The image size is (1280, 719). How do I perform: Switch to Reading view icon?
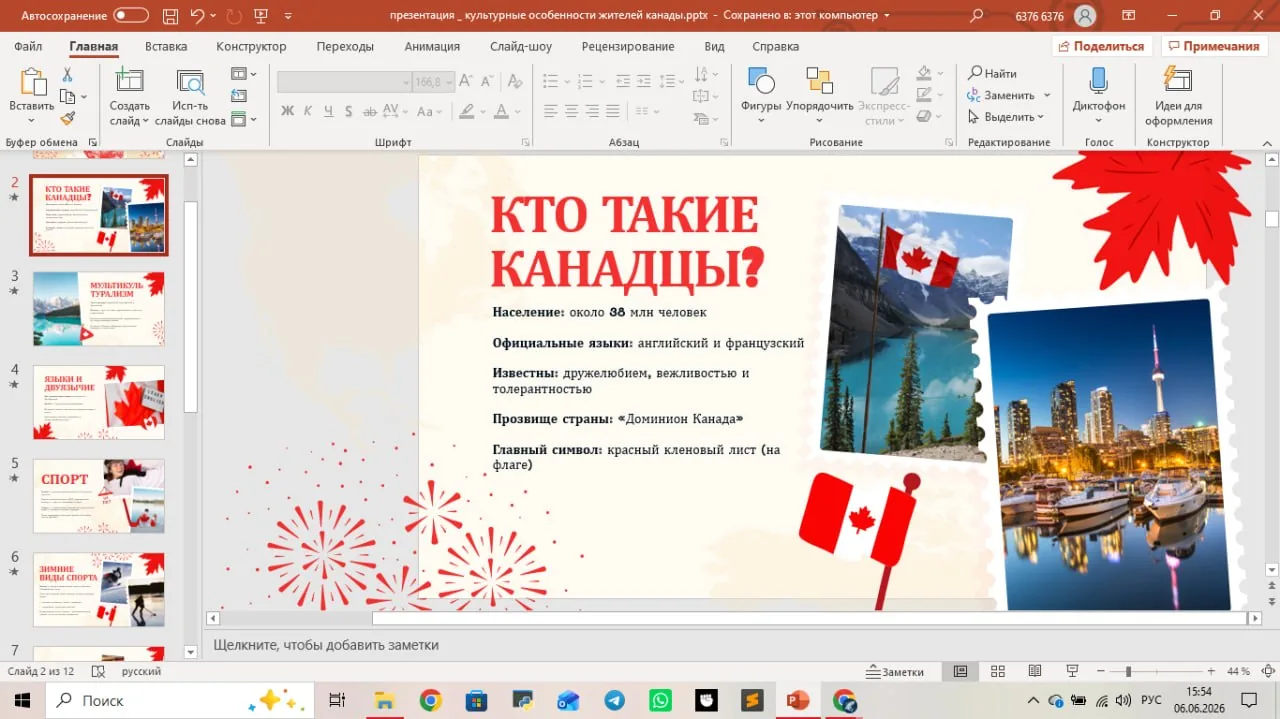tap(1034, 672)
